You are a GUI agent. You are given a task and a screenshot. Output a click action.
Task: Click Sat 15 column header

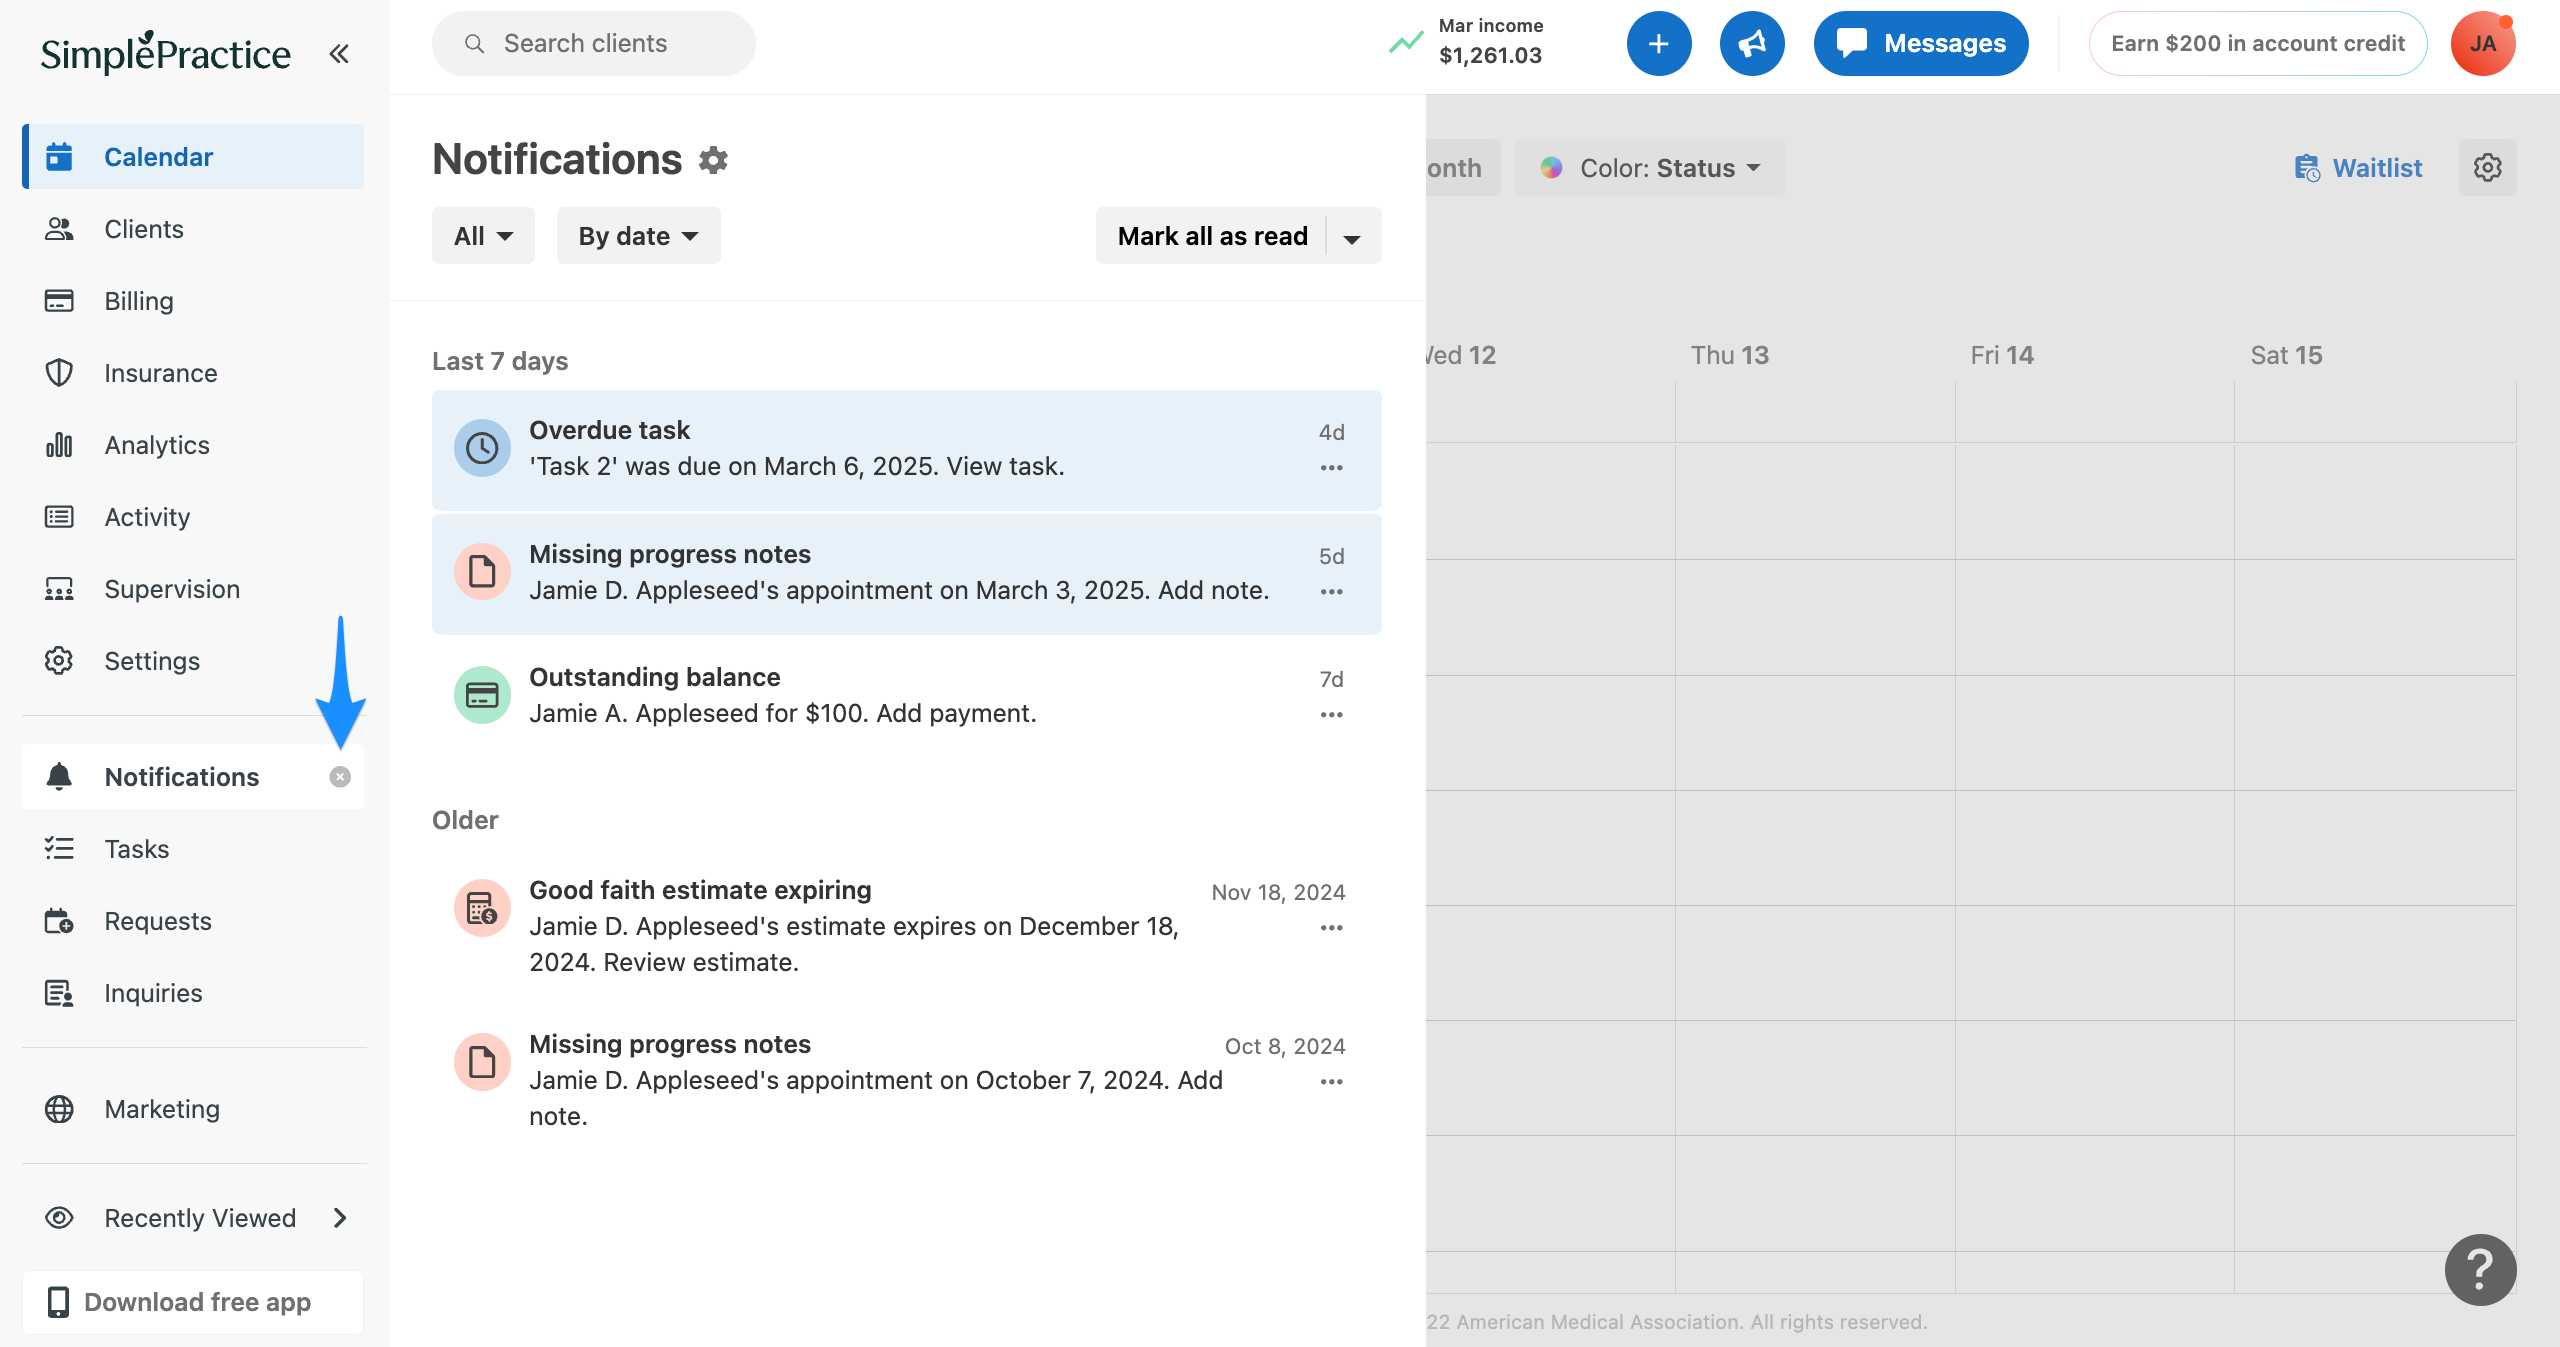tap(2286, 355)
